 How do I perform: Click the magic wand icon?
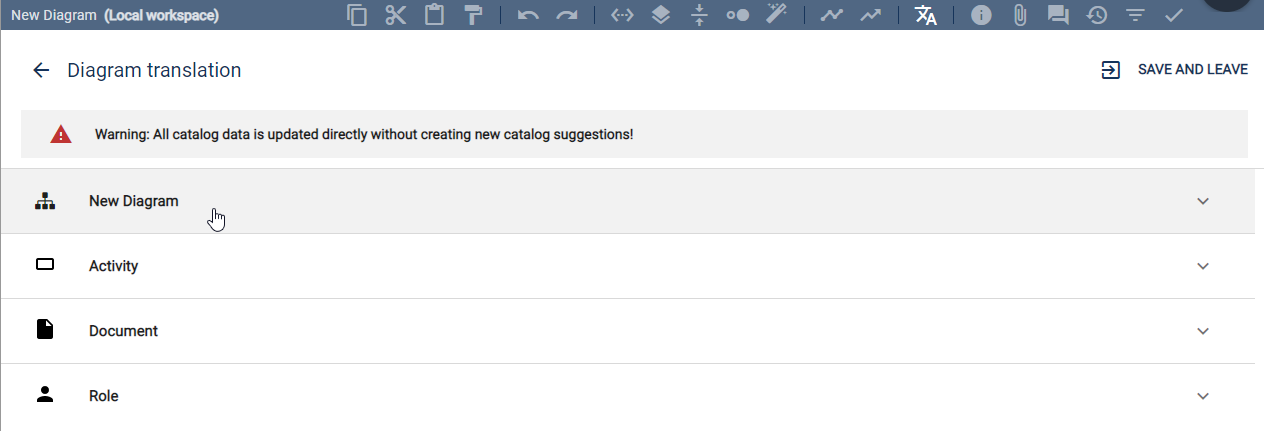coord(776,15)
